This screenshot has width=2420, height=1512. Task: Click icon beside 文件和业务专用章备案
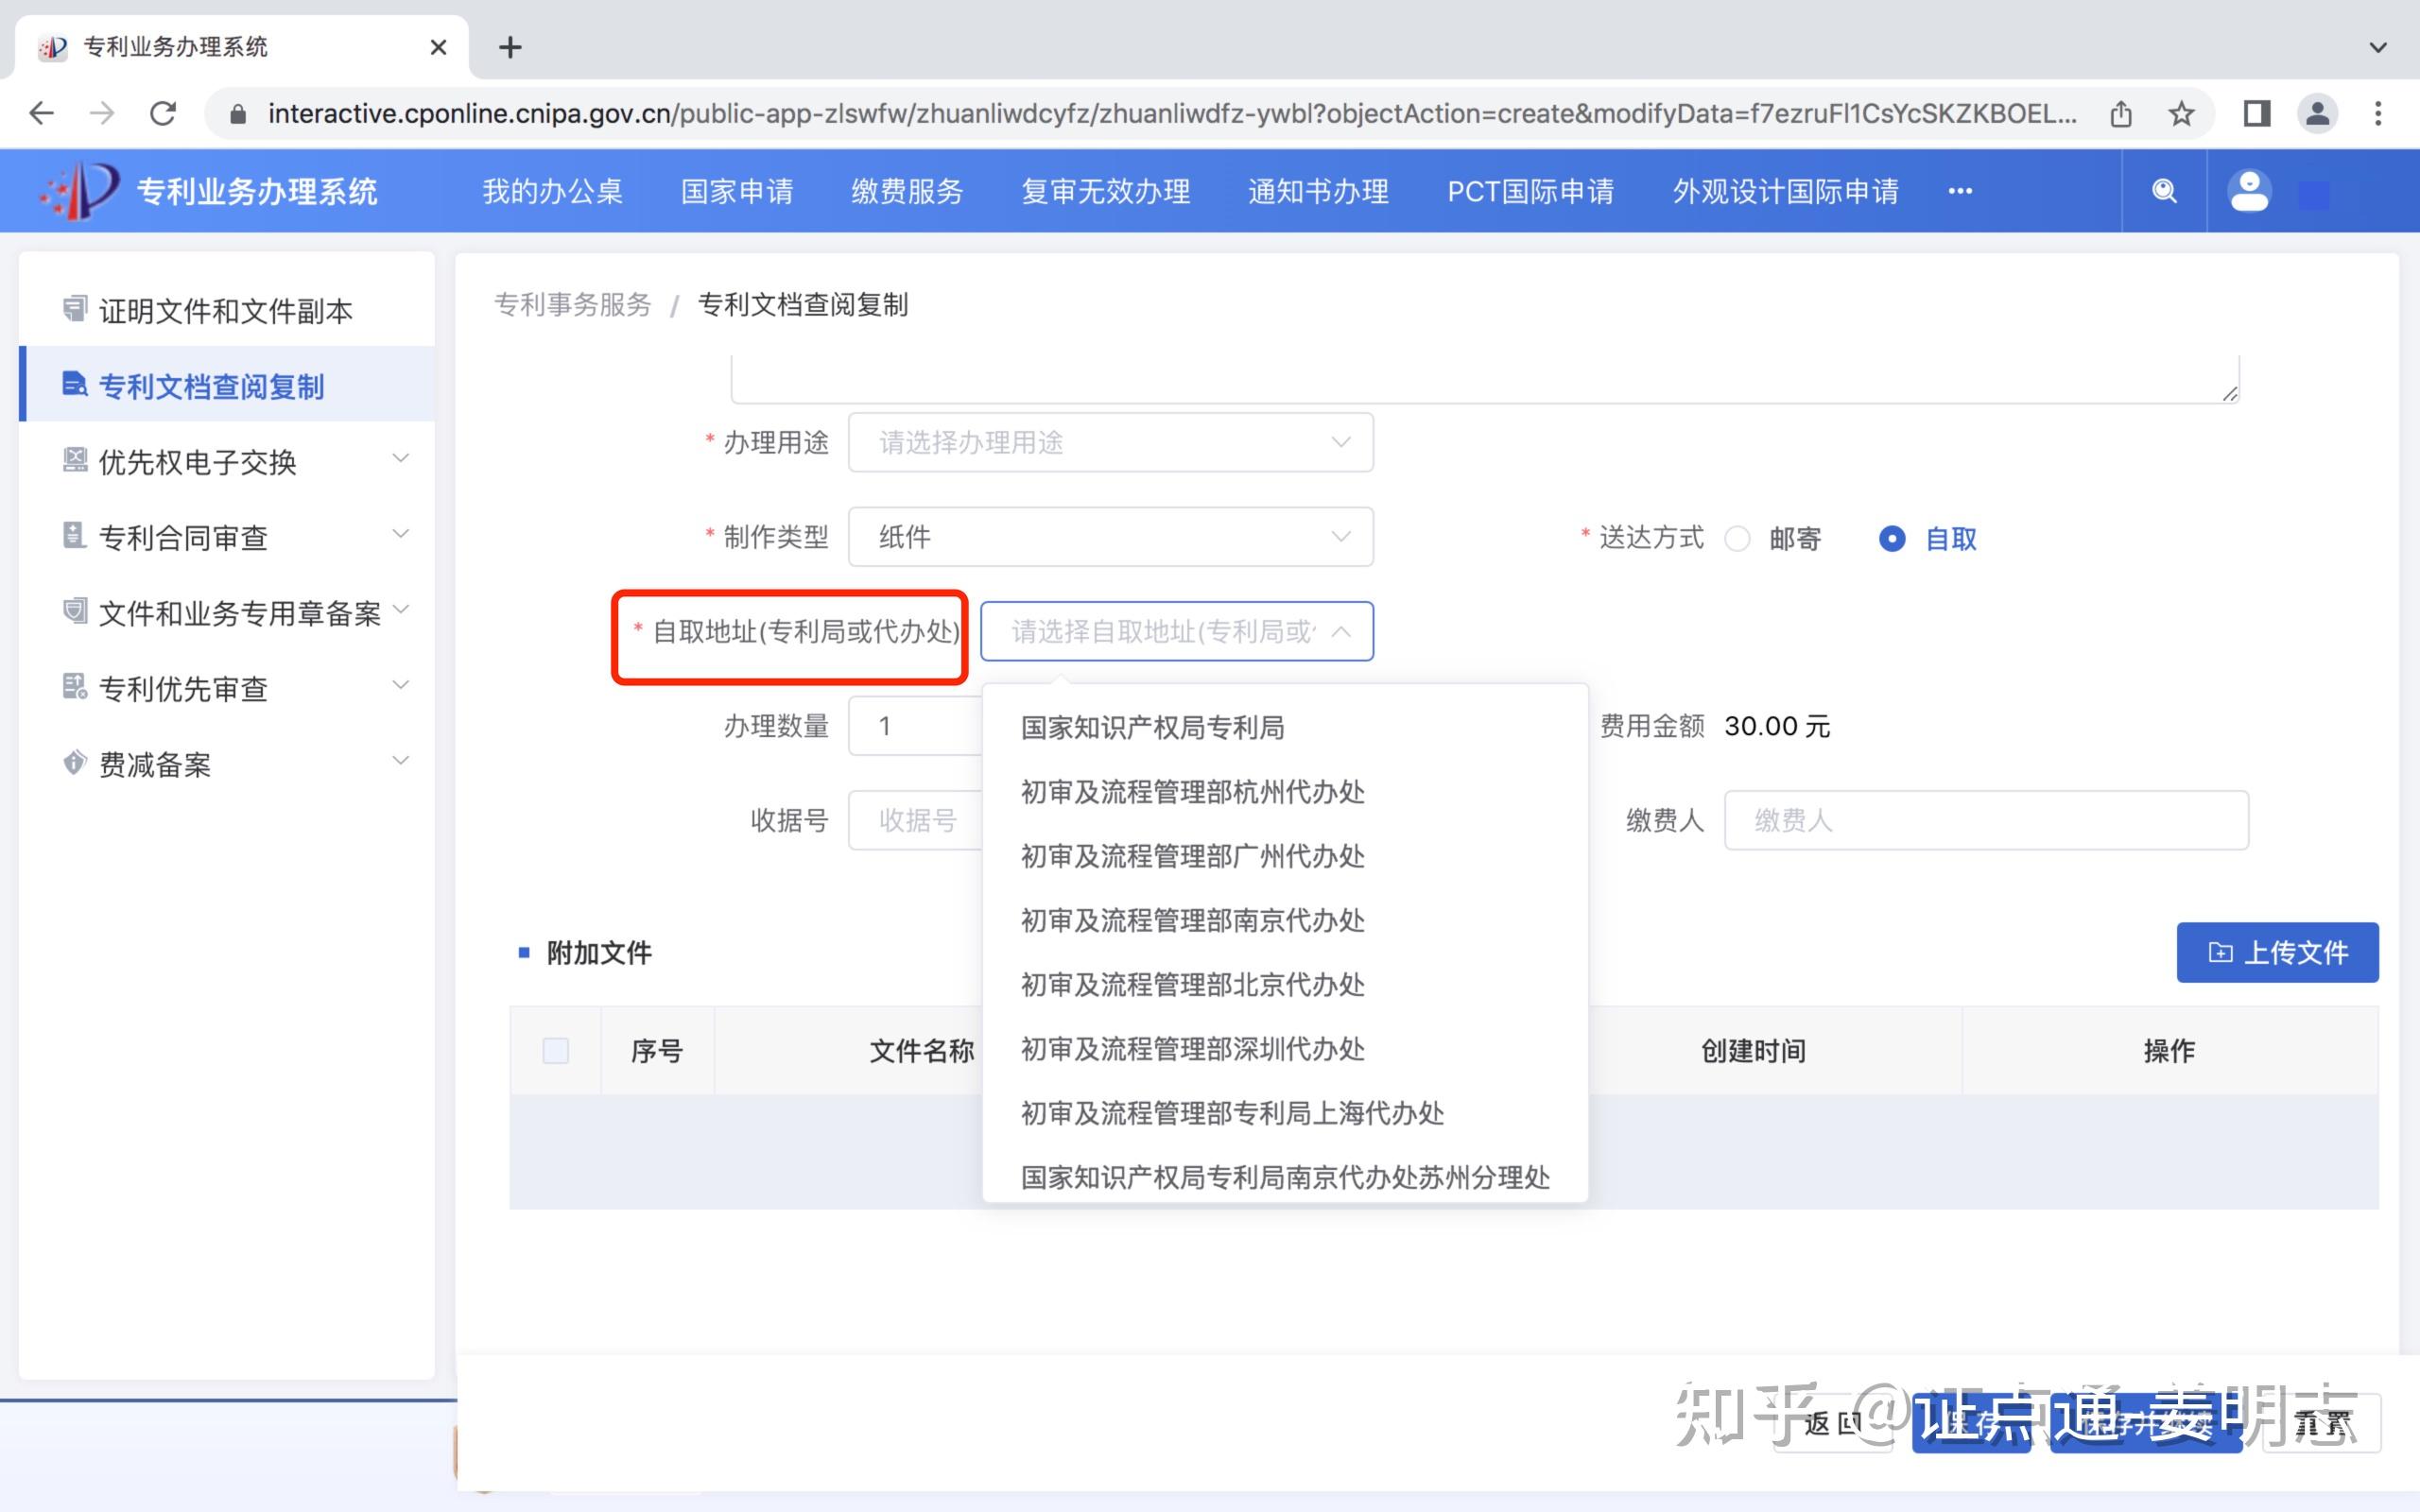(x=75, y=611)
